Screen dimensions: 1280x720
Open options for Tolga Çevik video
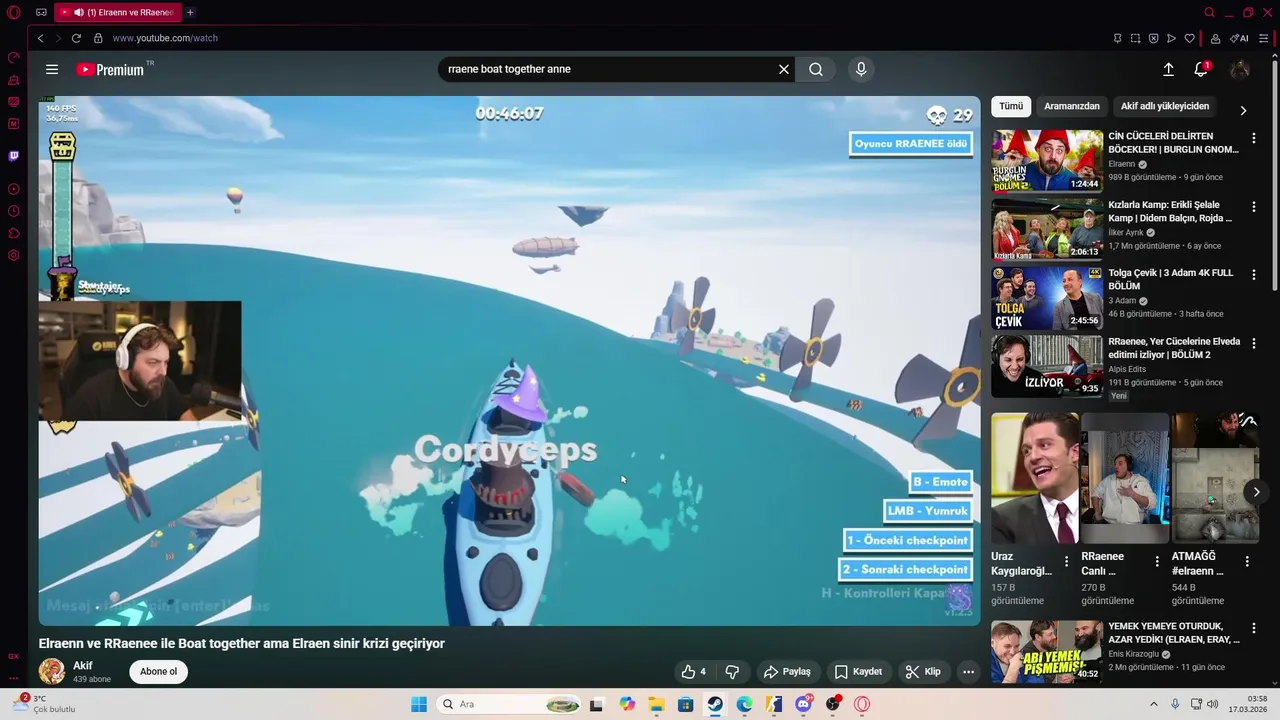point(1253,274)
